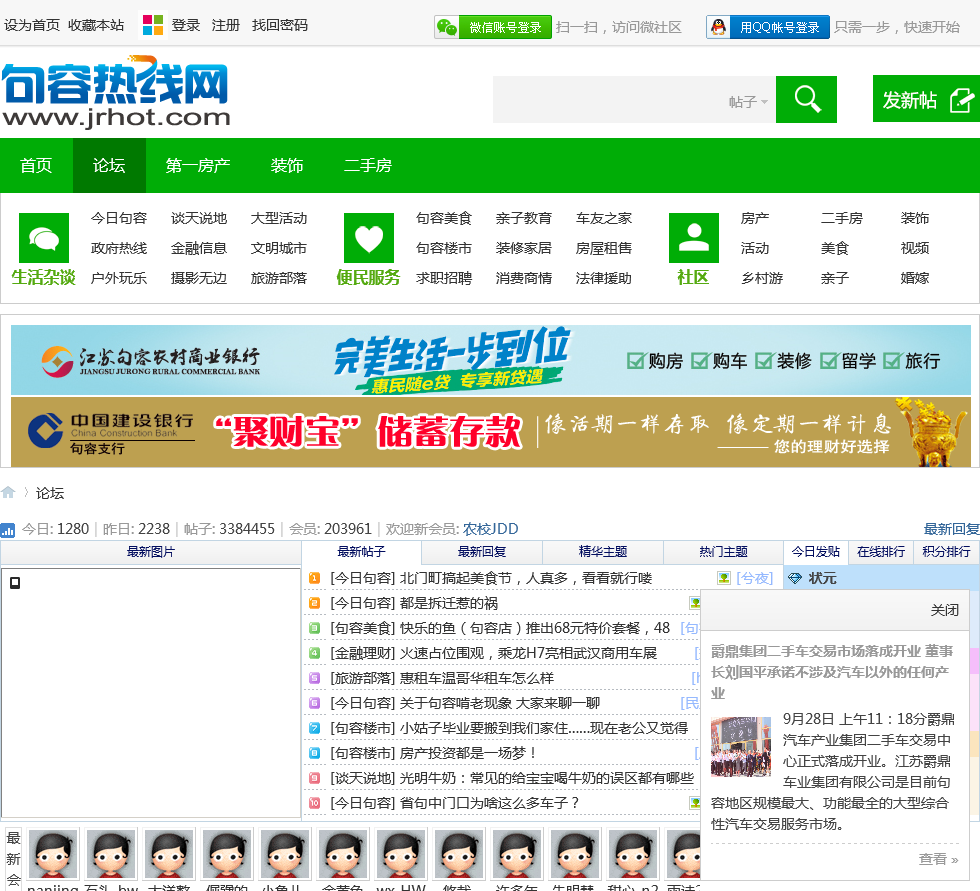This screenshot has height=891, width=980.
Task: Click the green search magnifier button
Action: pos(806,99)
